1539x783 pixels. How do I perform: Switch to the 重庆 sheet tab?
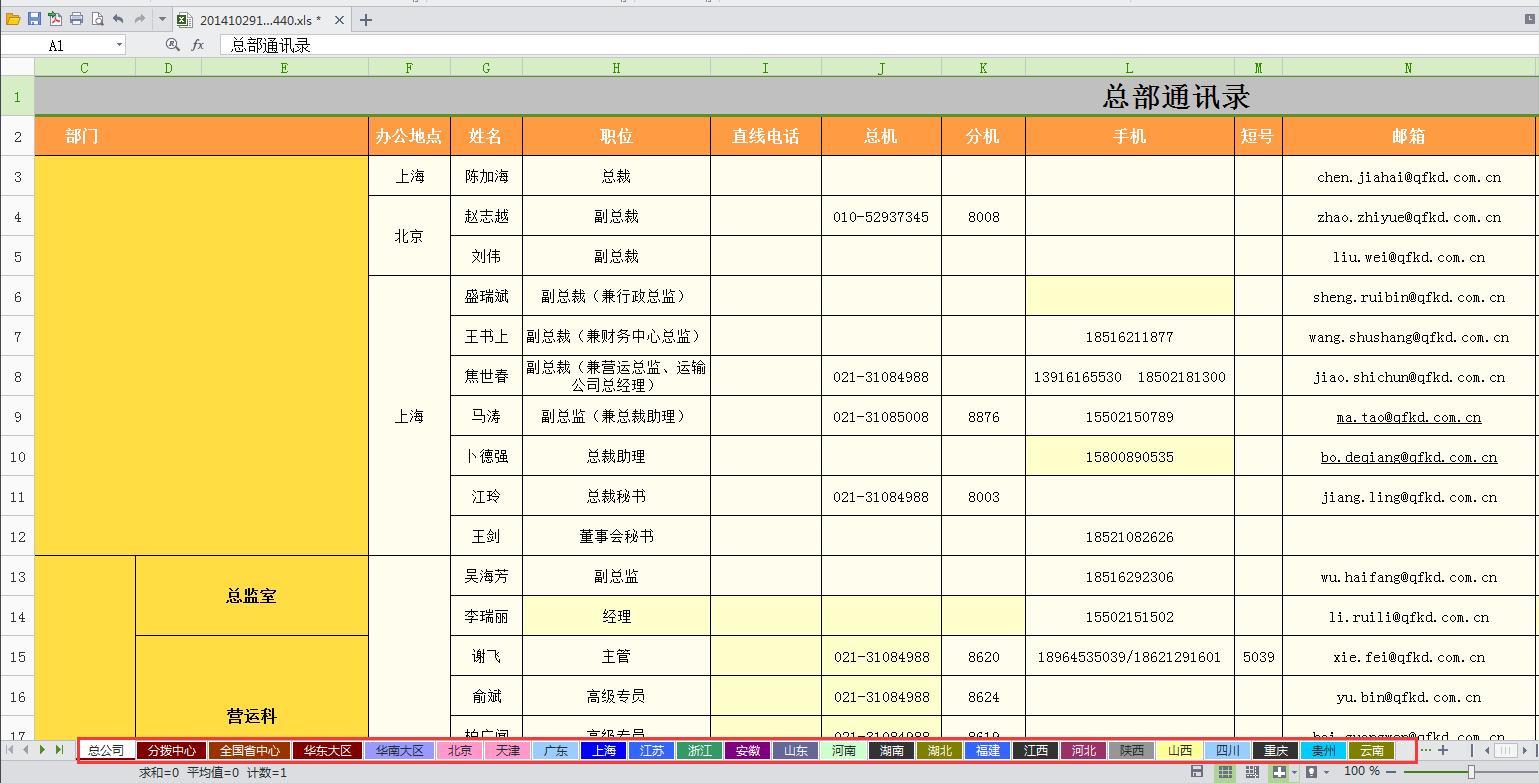(x=1276, y=750)
